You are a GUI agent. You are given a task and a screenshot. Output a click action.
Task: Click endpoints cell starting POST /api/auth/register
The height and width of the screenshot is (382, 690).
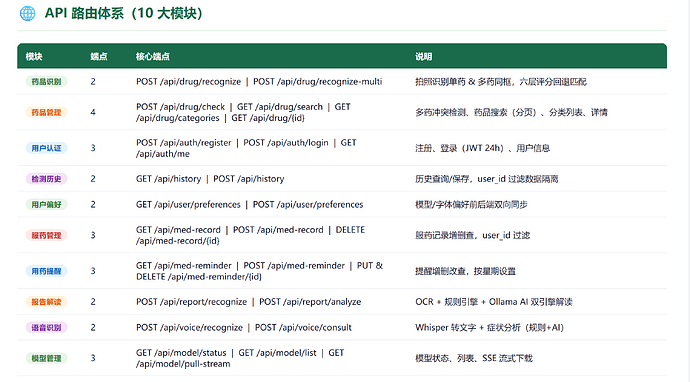[x=246, y=148]
